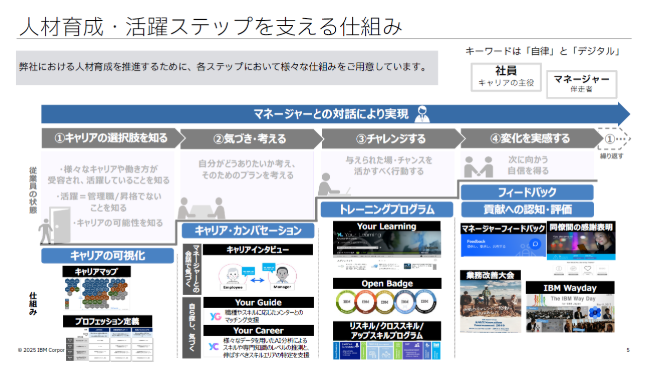Viewport: 650px width, 379px height.
Task: Open the リスキル program blue image thumbnail
Action: [387, 350]
